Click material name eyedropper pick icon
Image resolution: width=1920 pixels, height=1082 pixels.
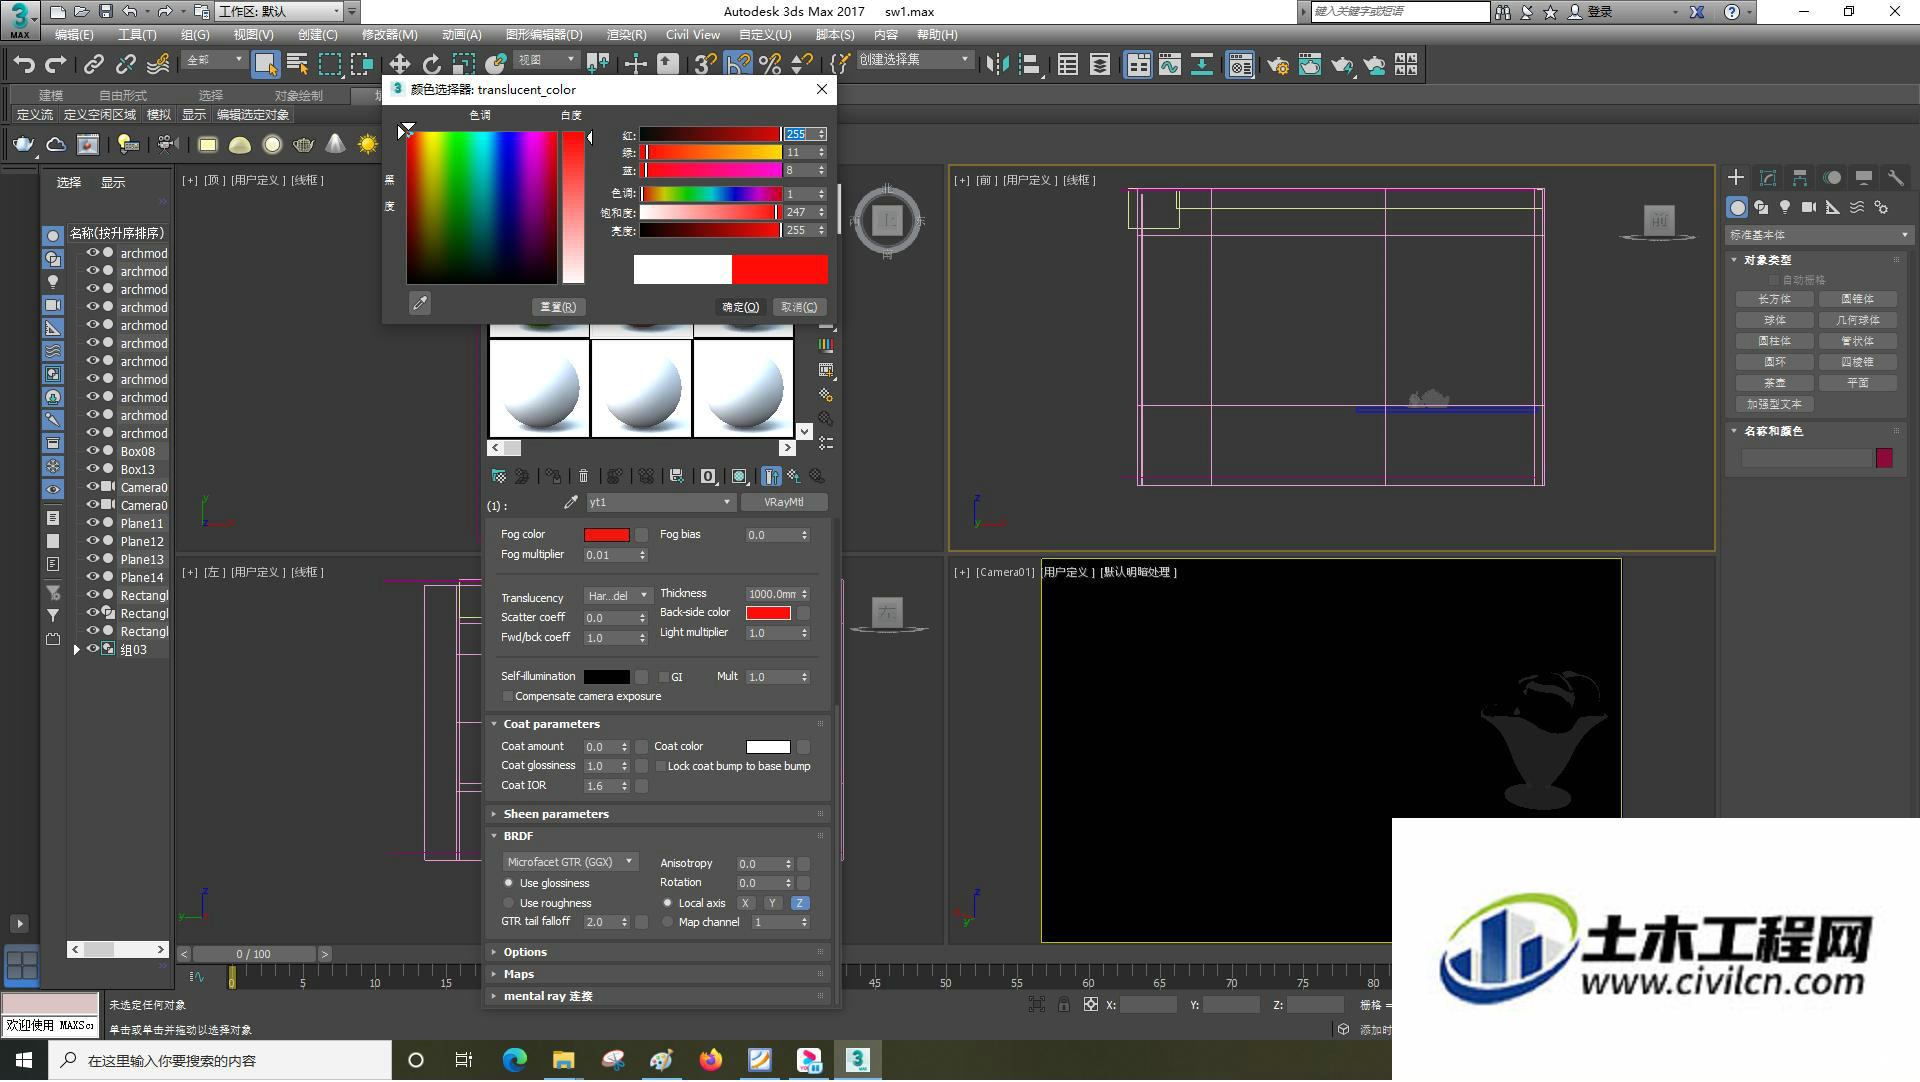(x=571, y=502)
